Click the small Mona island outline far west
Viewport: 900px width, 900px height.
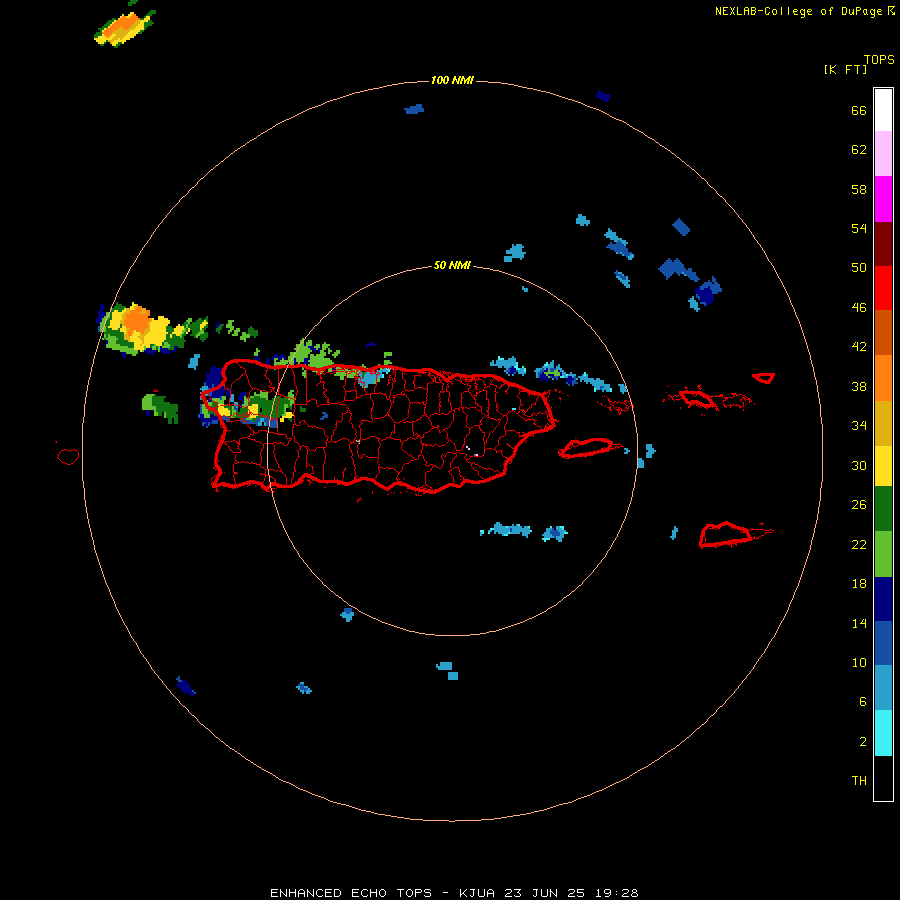[x=68, y=456]
